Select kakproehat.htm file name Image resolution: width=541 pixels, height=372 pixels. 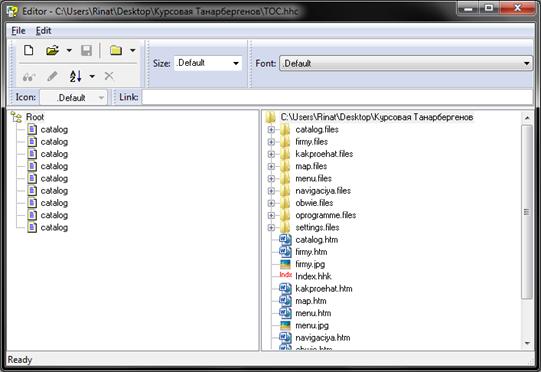pos(324,289)
